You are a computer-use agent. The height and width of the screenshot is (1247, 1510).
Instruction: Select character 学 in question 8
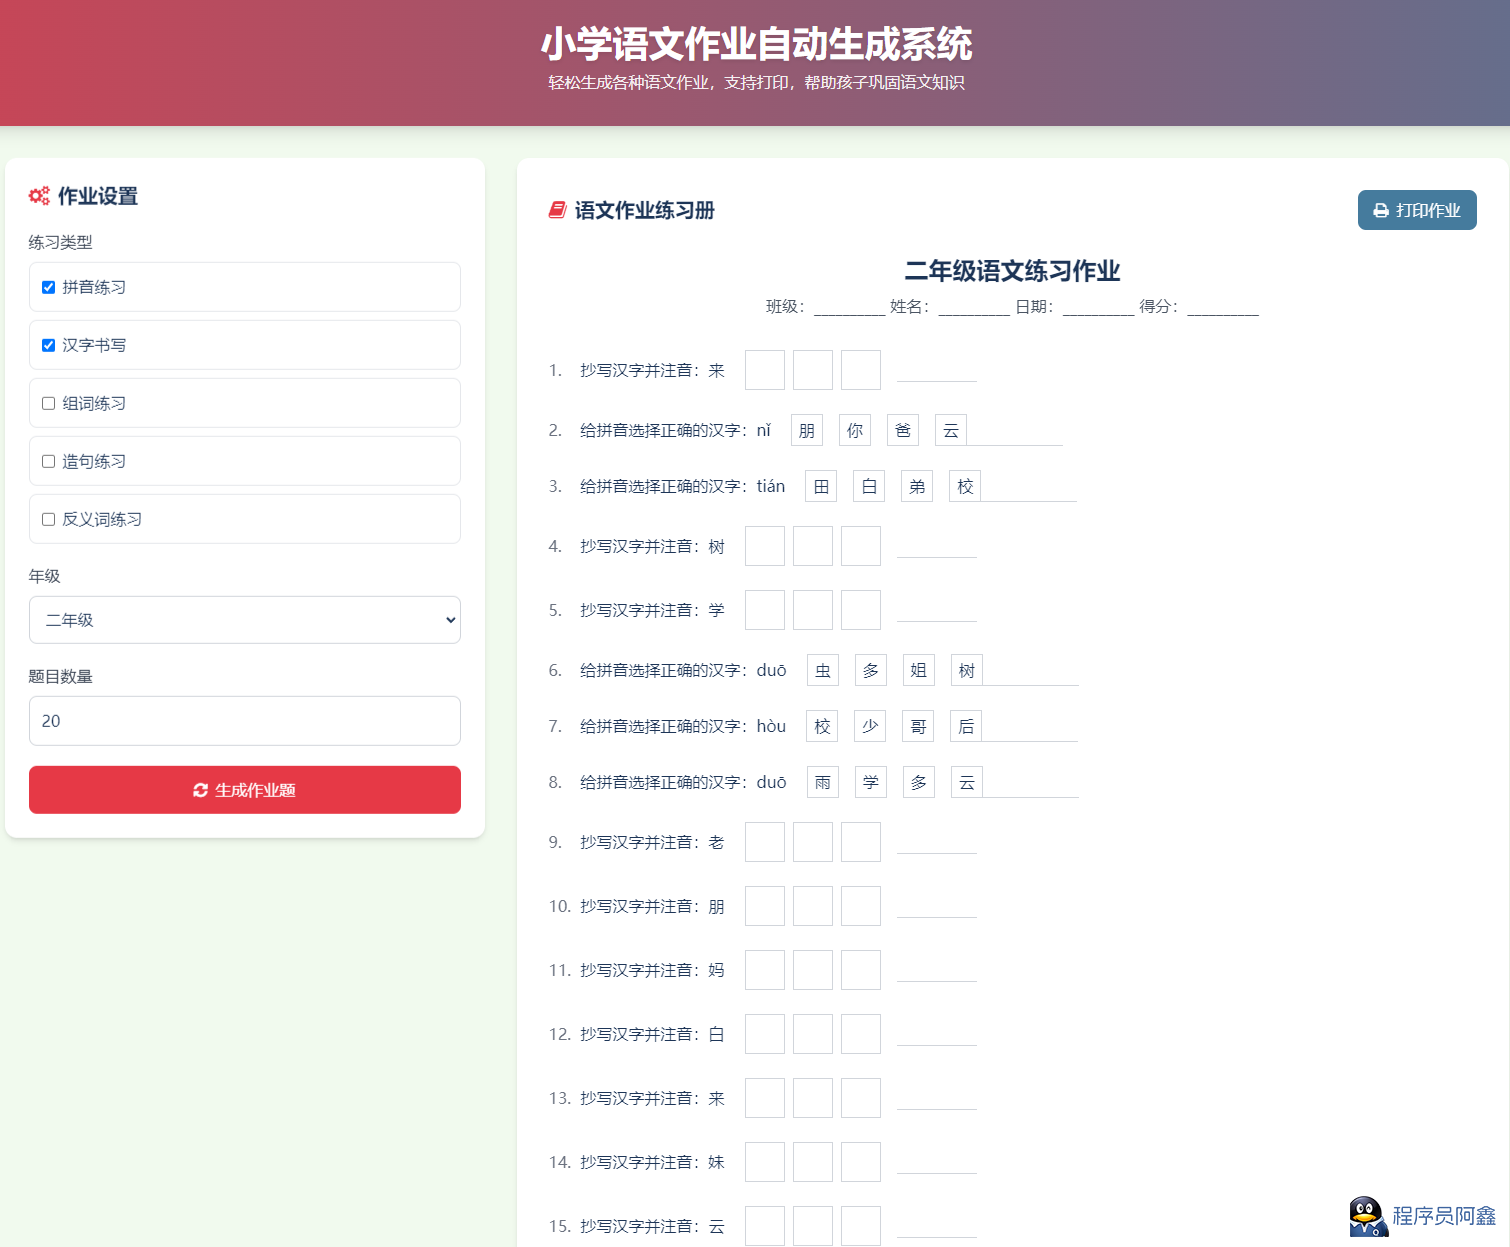(x=871, y=782)
